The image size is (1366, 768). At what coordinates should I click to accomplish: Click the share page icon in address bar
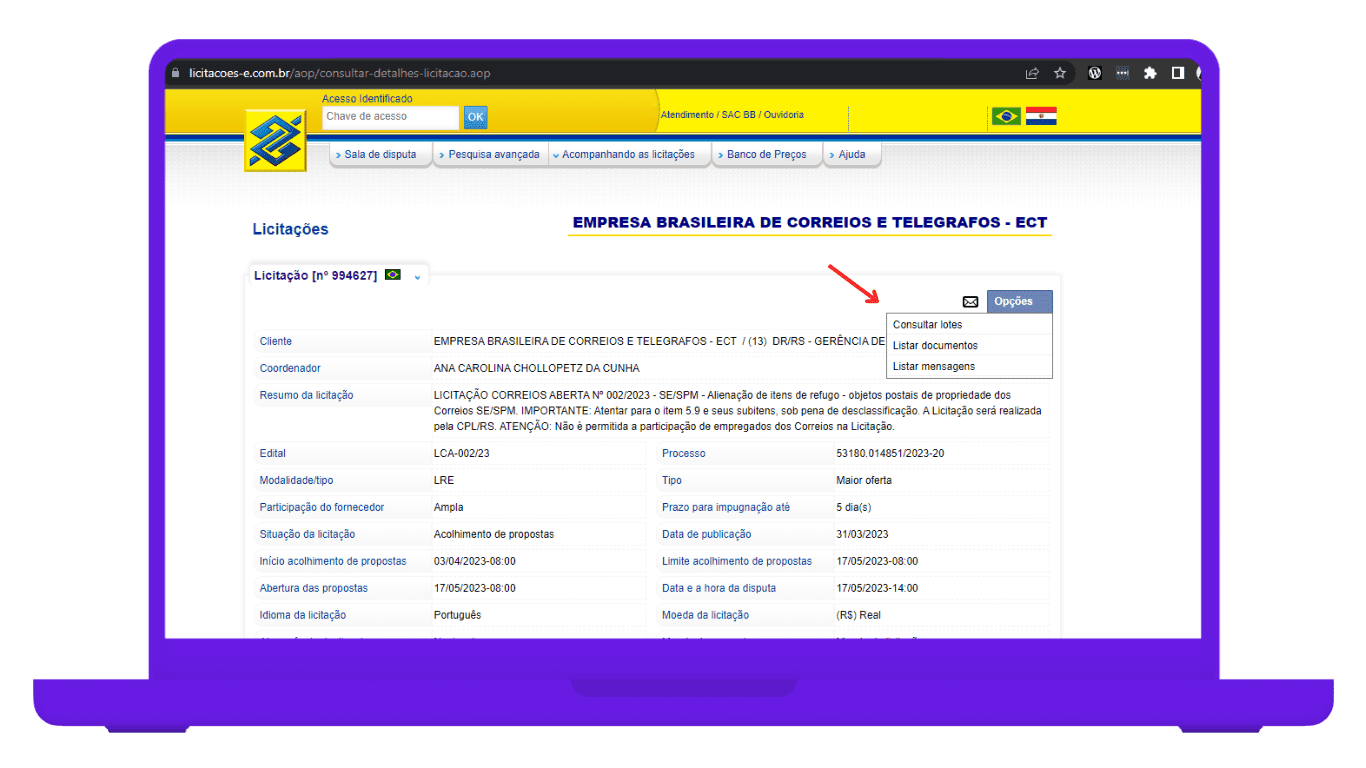[1032, 73]
